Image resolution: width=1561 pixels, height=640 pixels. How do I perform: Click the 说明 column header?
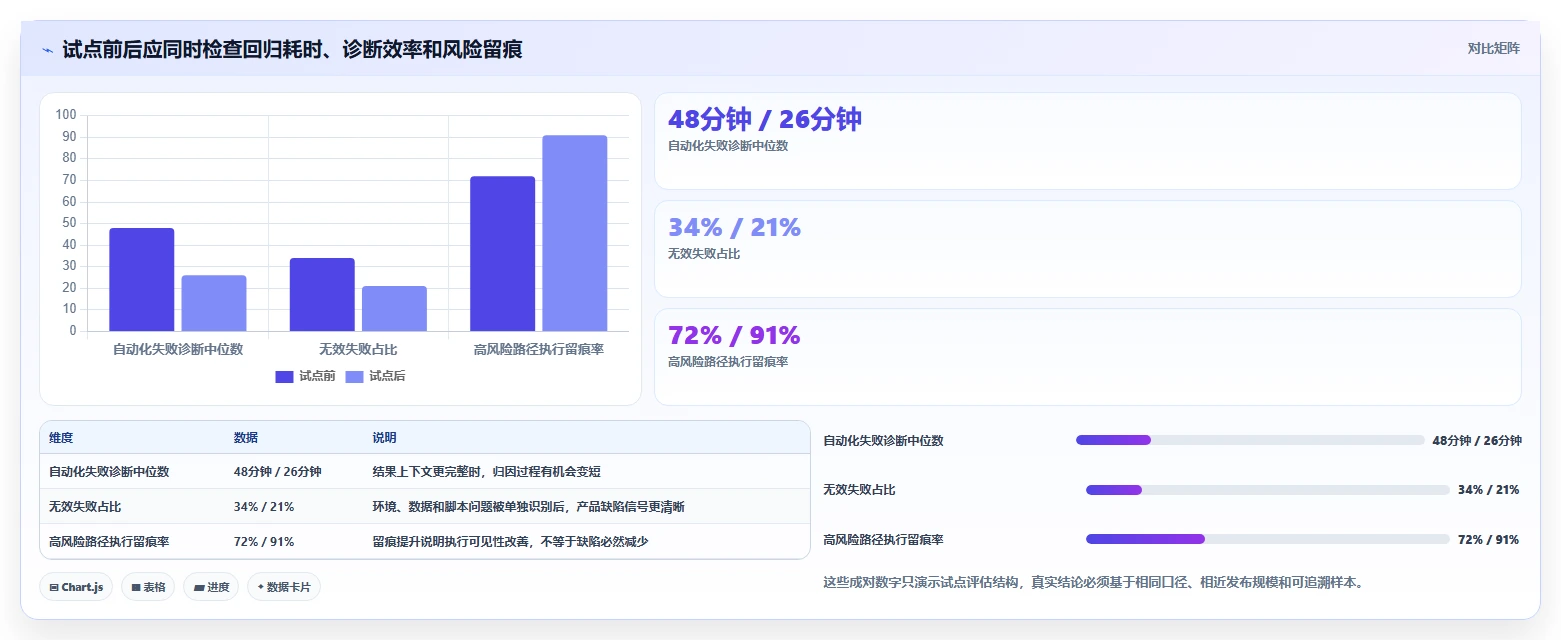385,438
